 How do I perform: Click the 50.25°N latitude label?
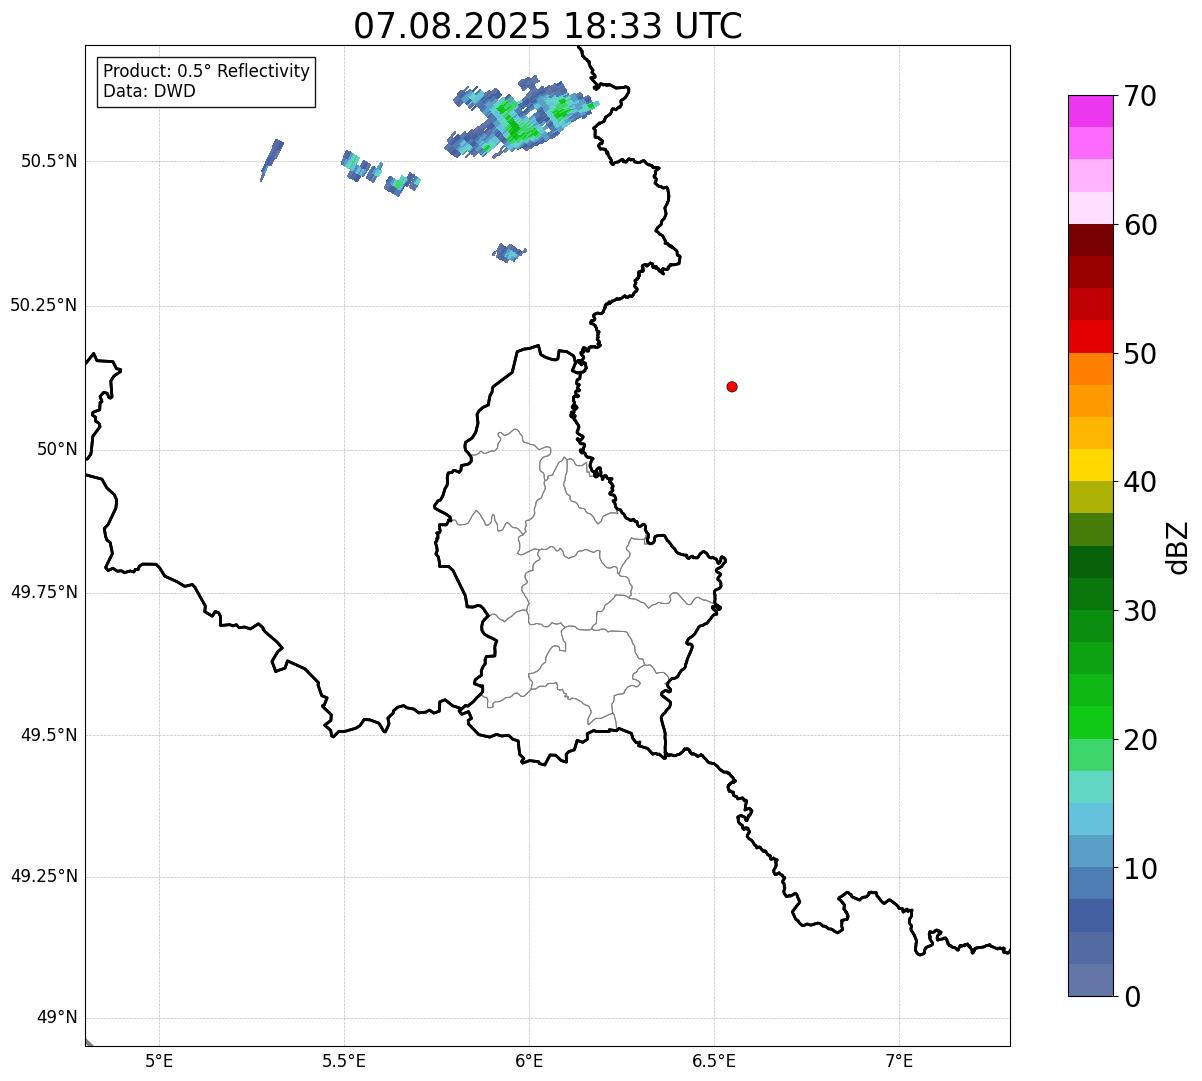[44, 305]
